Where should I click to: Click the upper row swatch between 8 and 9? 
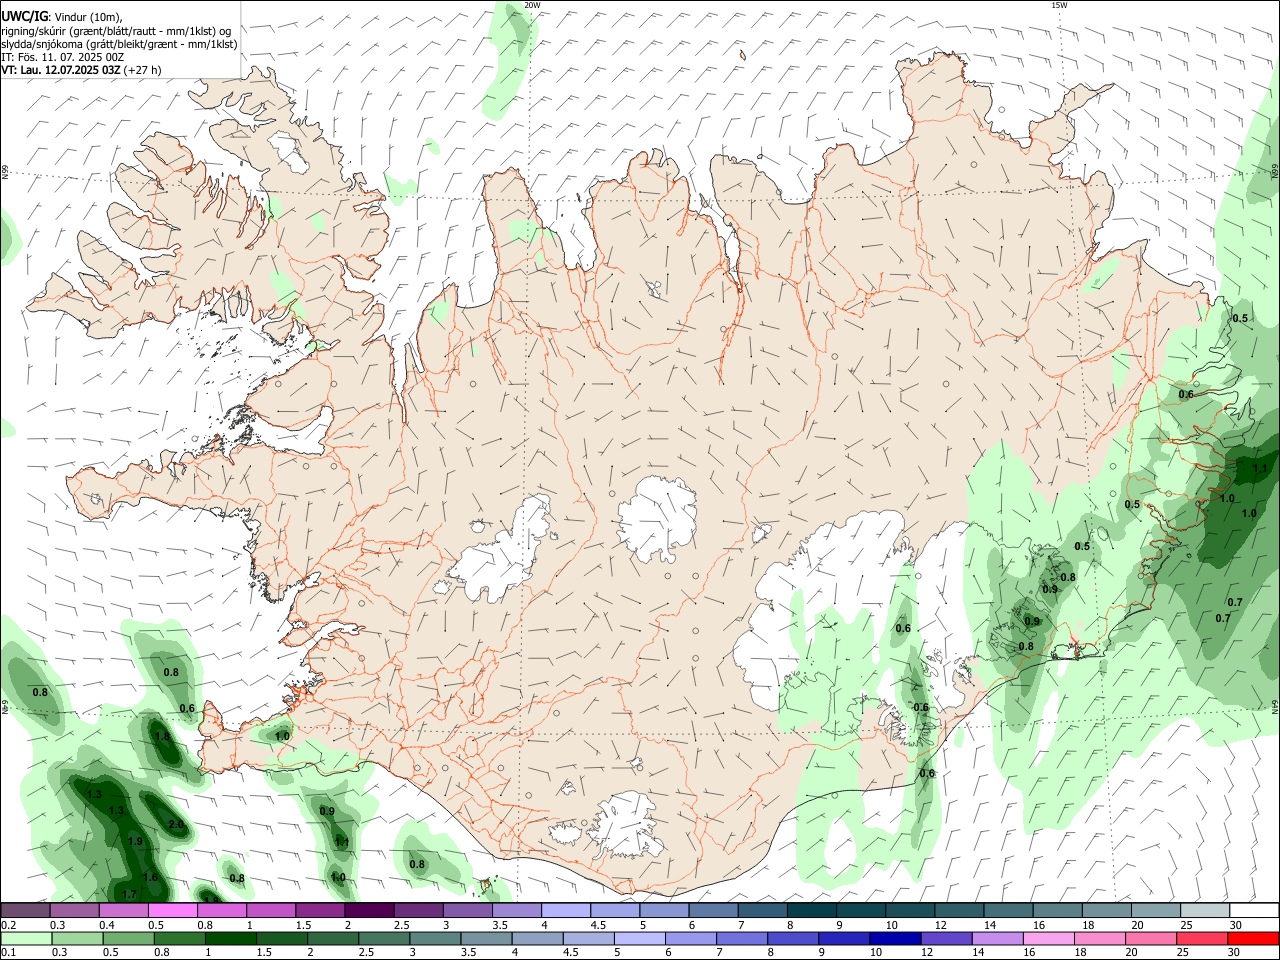click(811, 910)
